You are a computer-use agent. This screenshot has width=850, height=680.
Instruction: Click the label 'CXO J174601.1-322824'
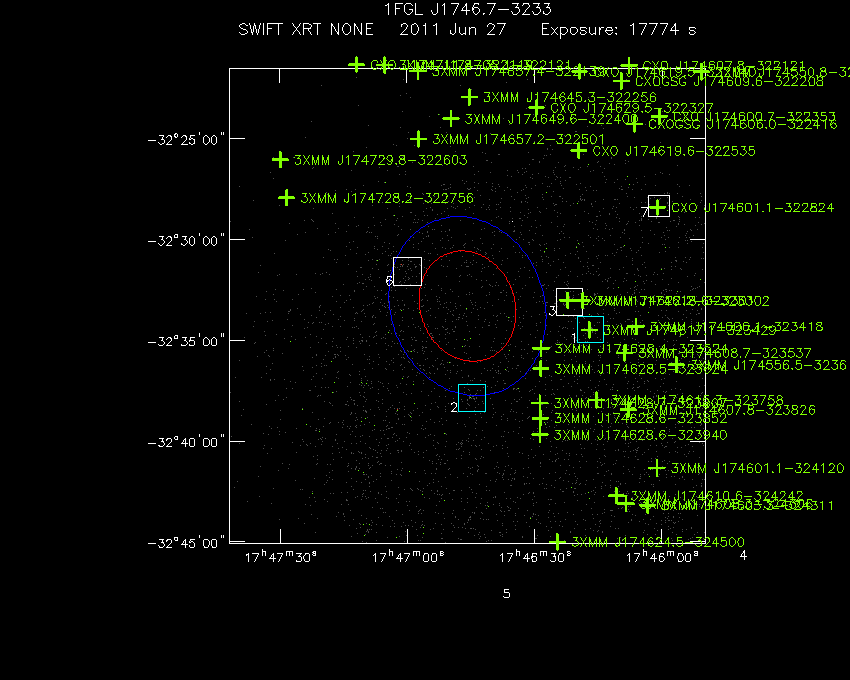click(752, 208)
